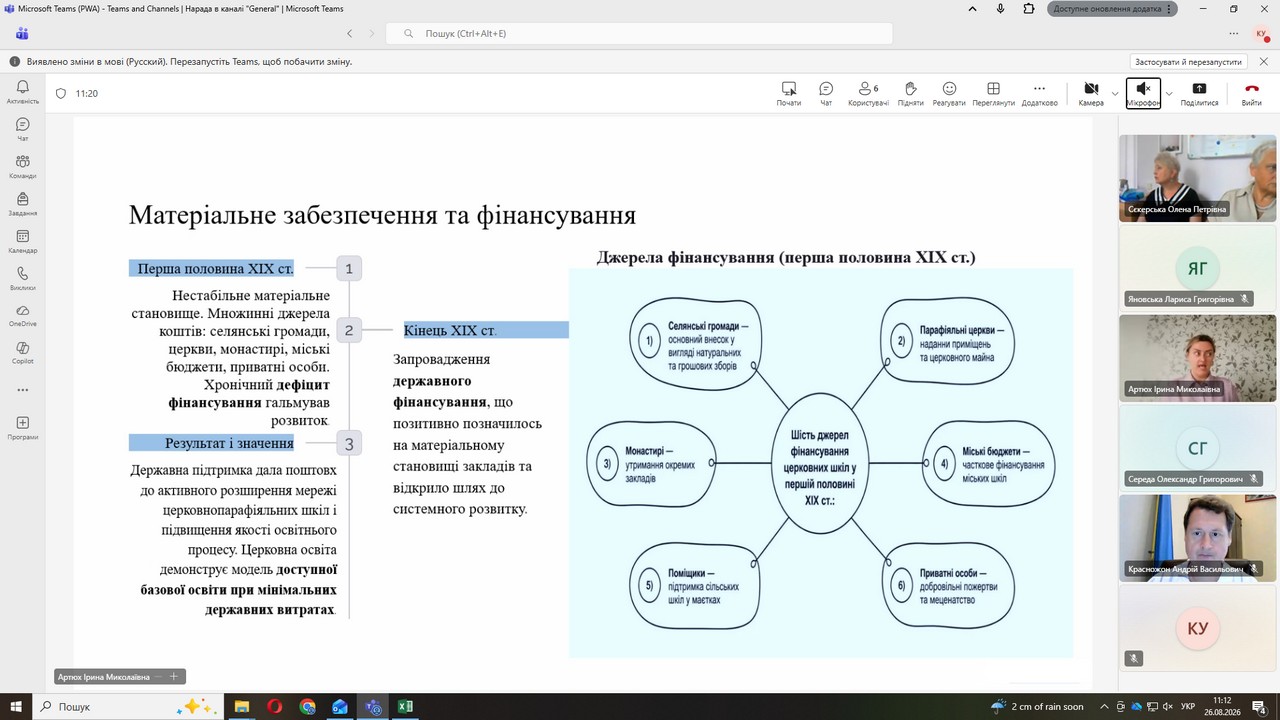Open reactions (Реагувати) menu
The image size is (1280, 720).
[x=949, y=94]
